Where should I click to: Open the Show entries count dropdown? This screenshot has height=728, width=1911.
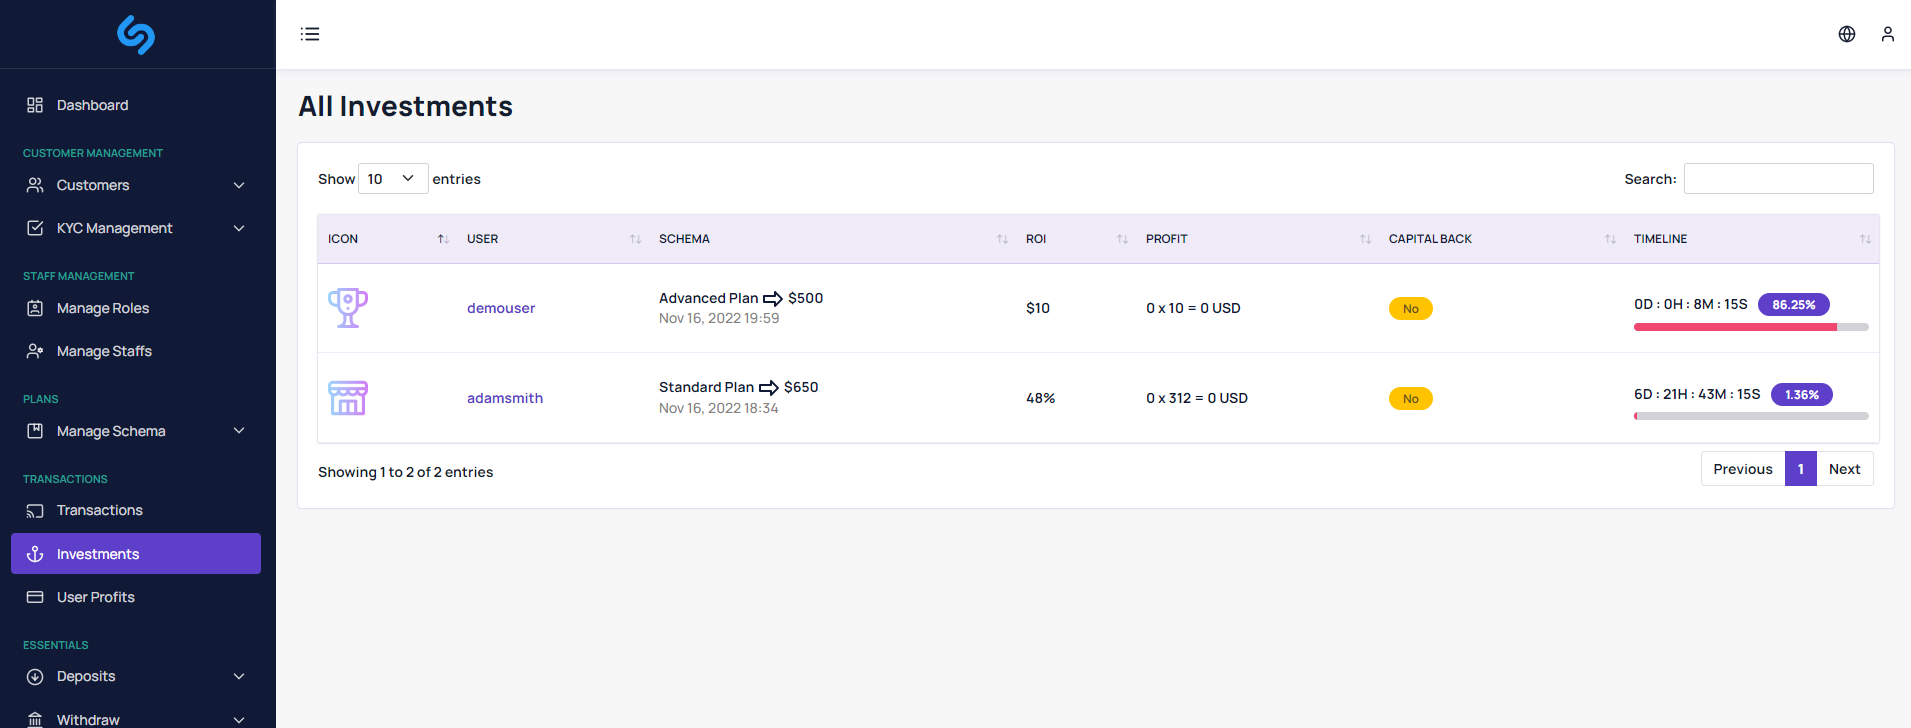392,179
